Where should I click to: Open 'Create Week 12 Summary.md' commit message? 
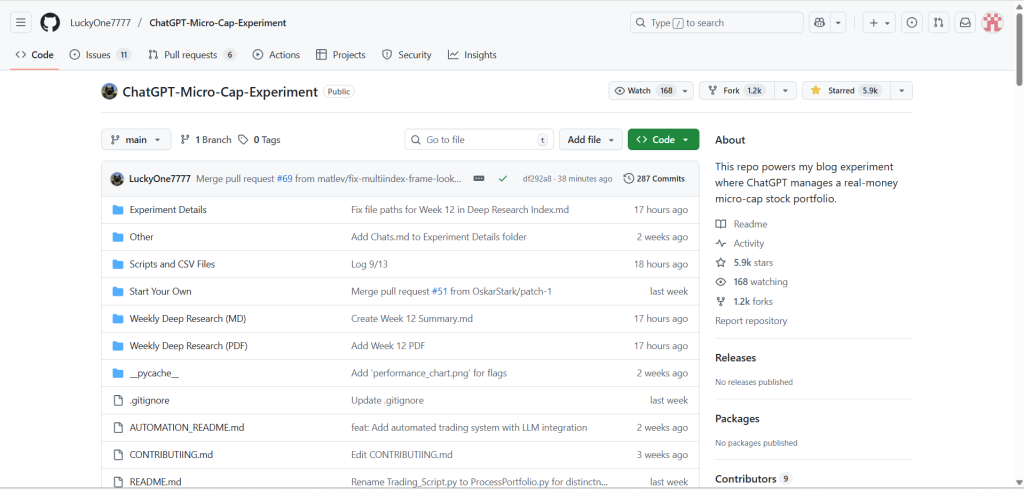[x=412, y=319]
